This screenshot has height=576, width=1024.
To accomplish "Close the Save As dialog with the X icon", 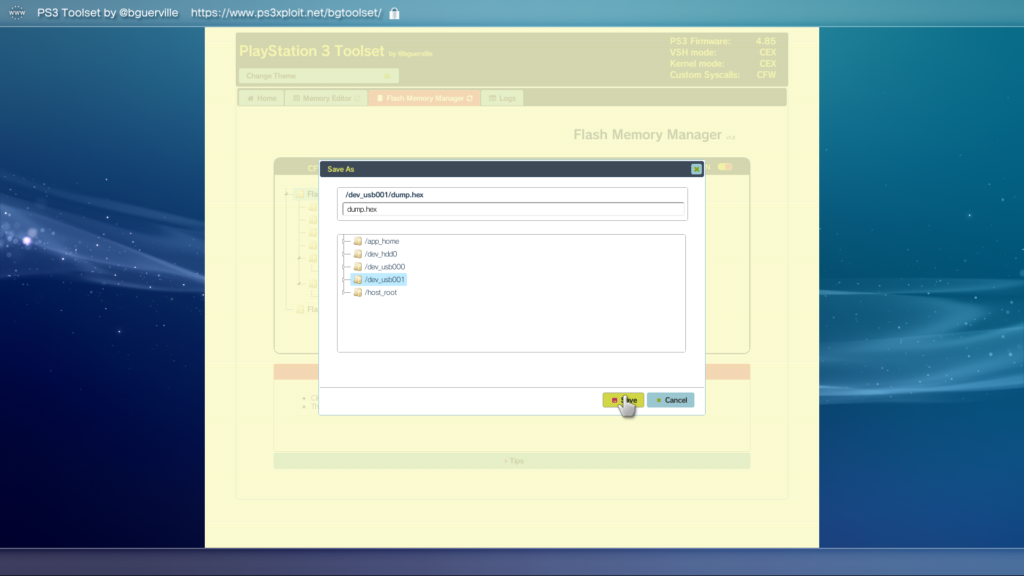I will 696,169.
